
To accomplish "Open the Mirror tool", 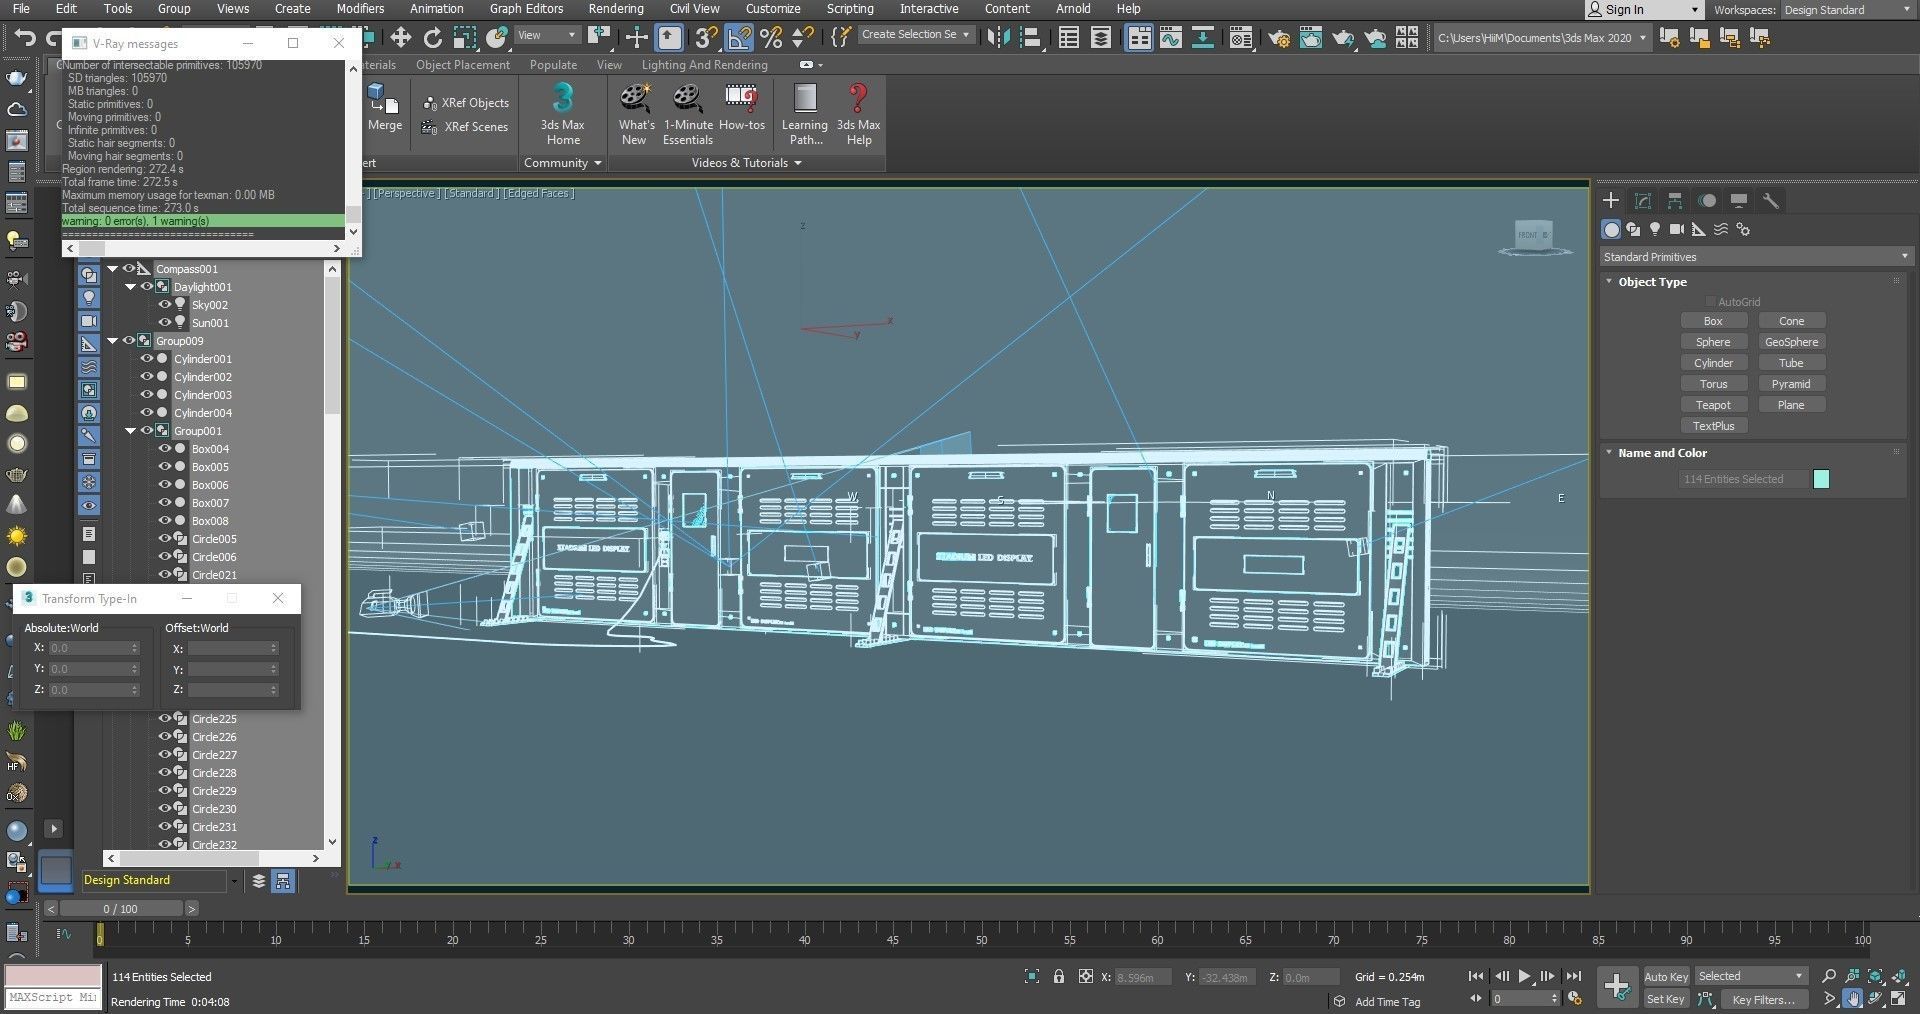I will tap(997, 38).
